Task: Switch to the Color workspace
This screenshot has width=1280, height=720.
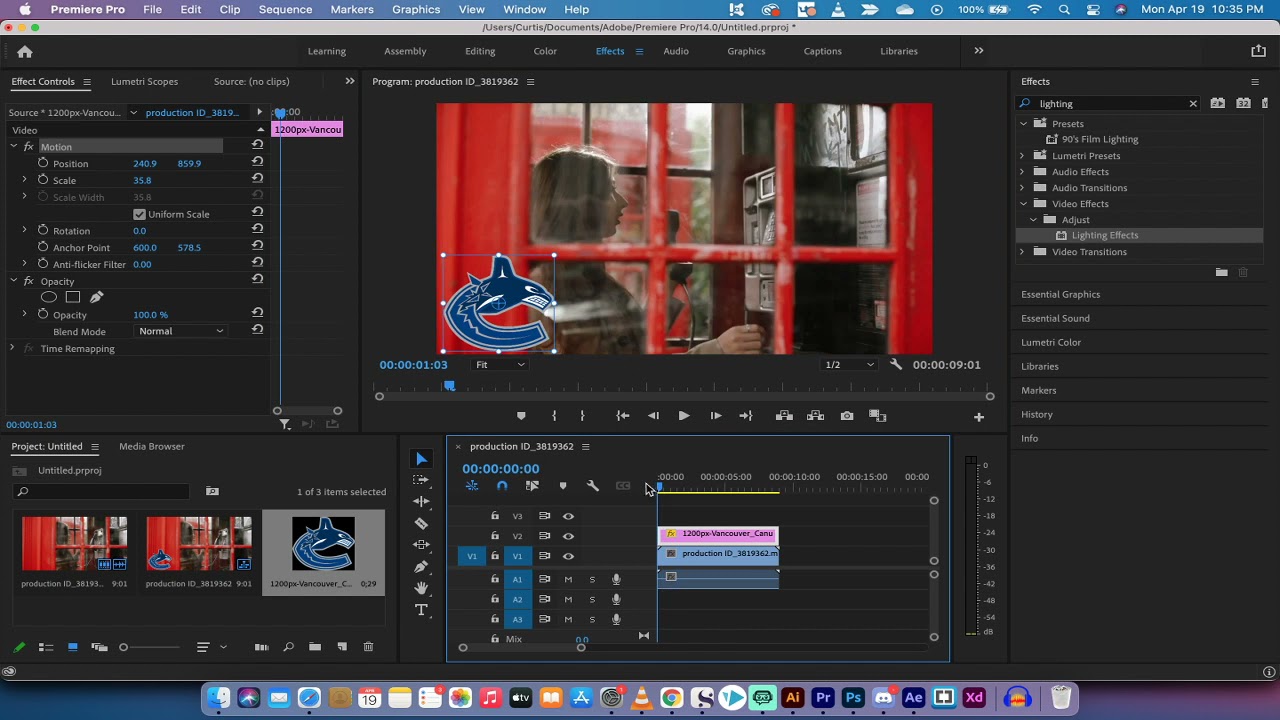Action: pyautogui.click(x=545, y=51)
